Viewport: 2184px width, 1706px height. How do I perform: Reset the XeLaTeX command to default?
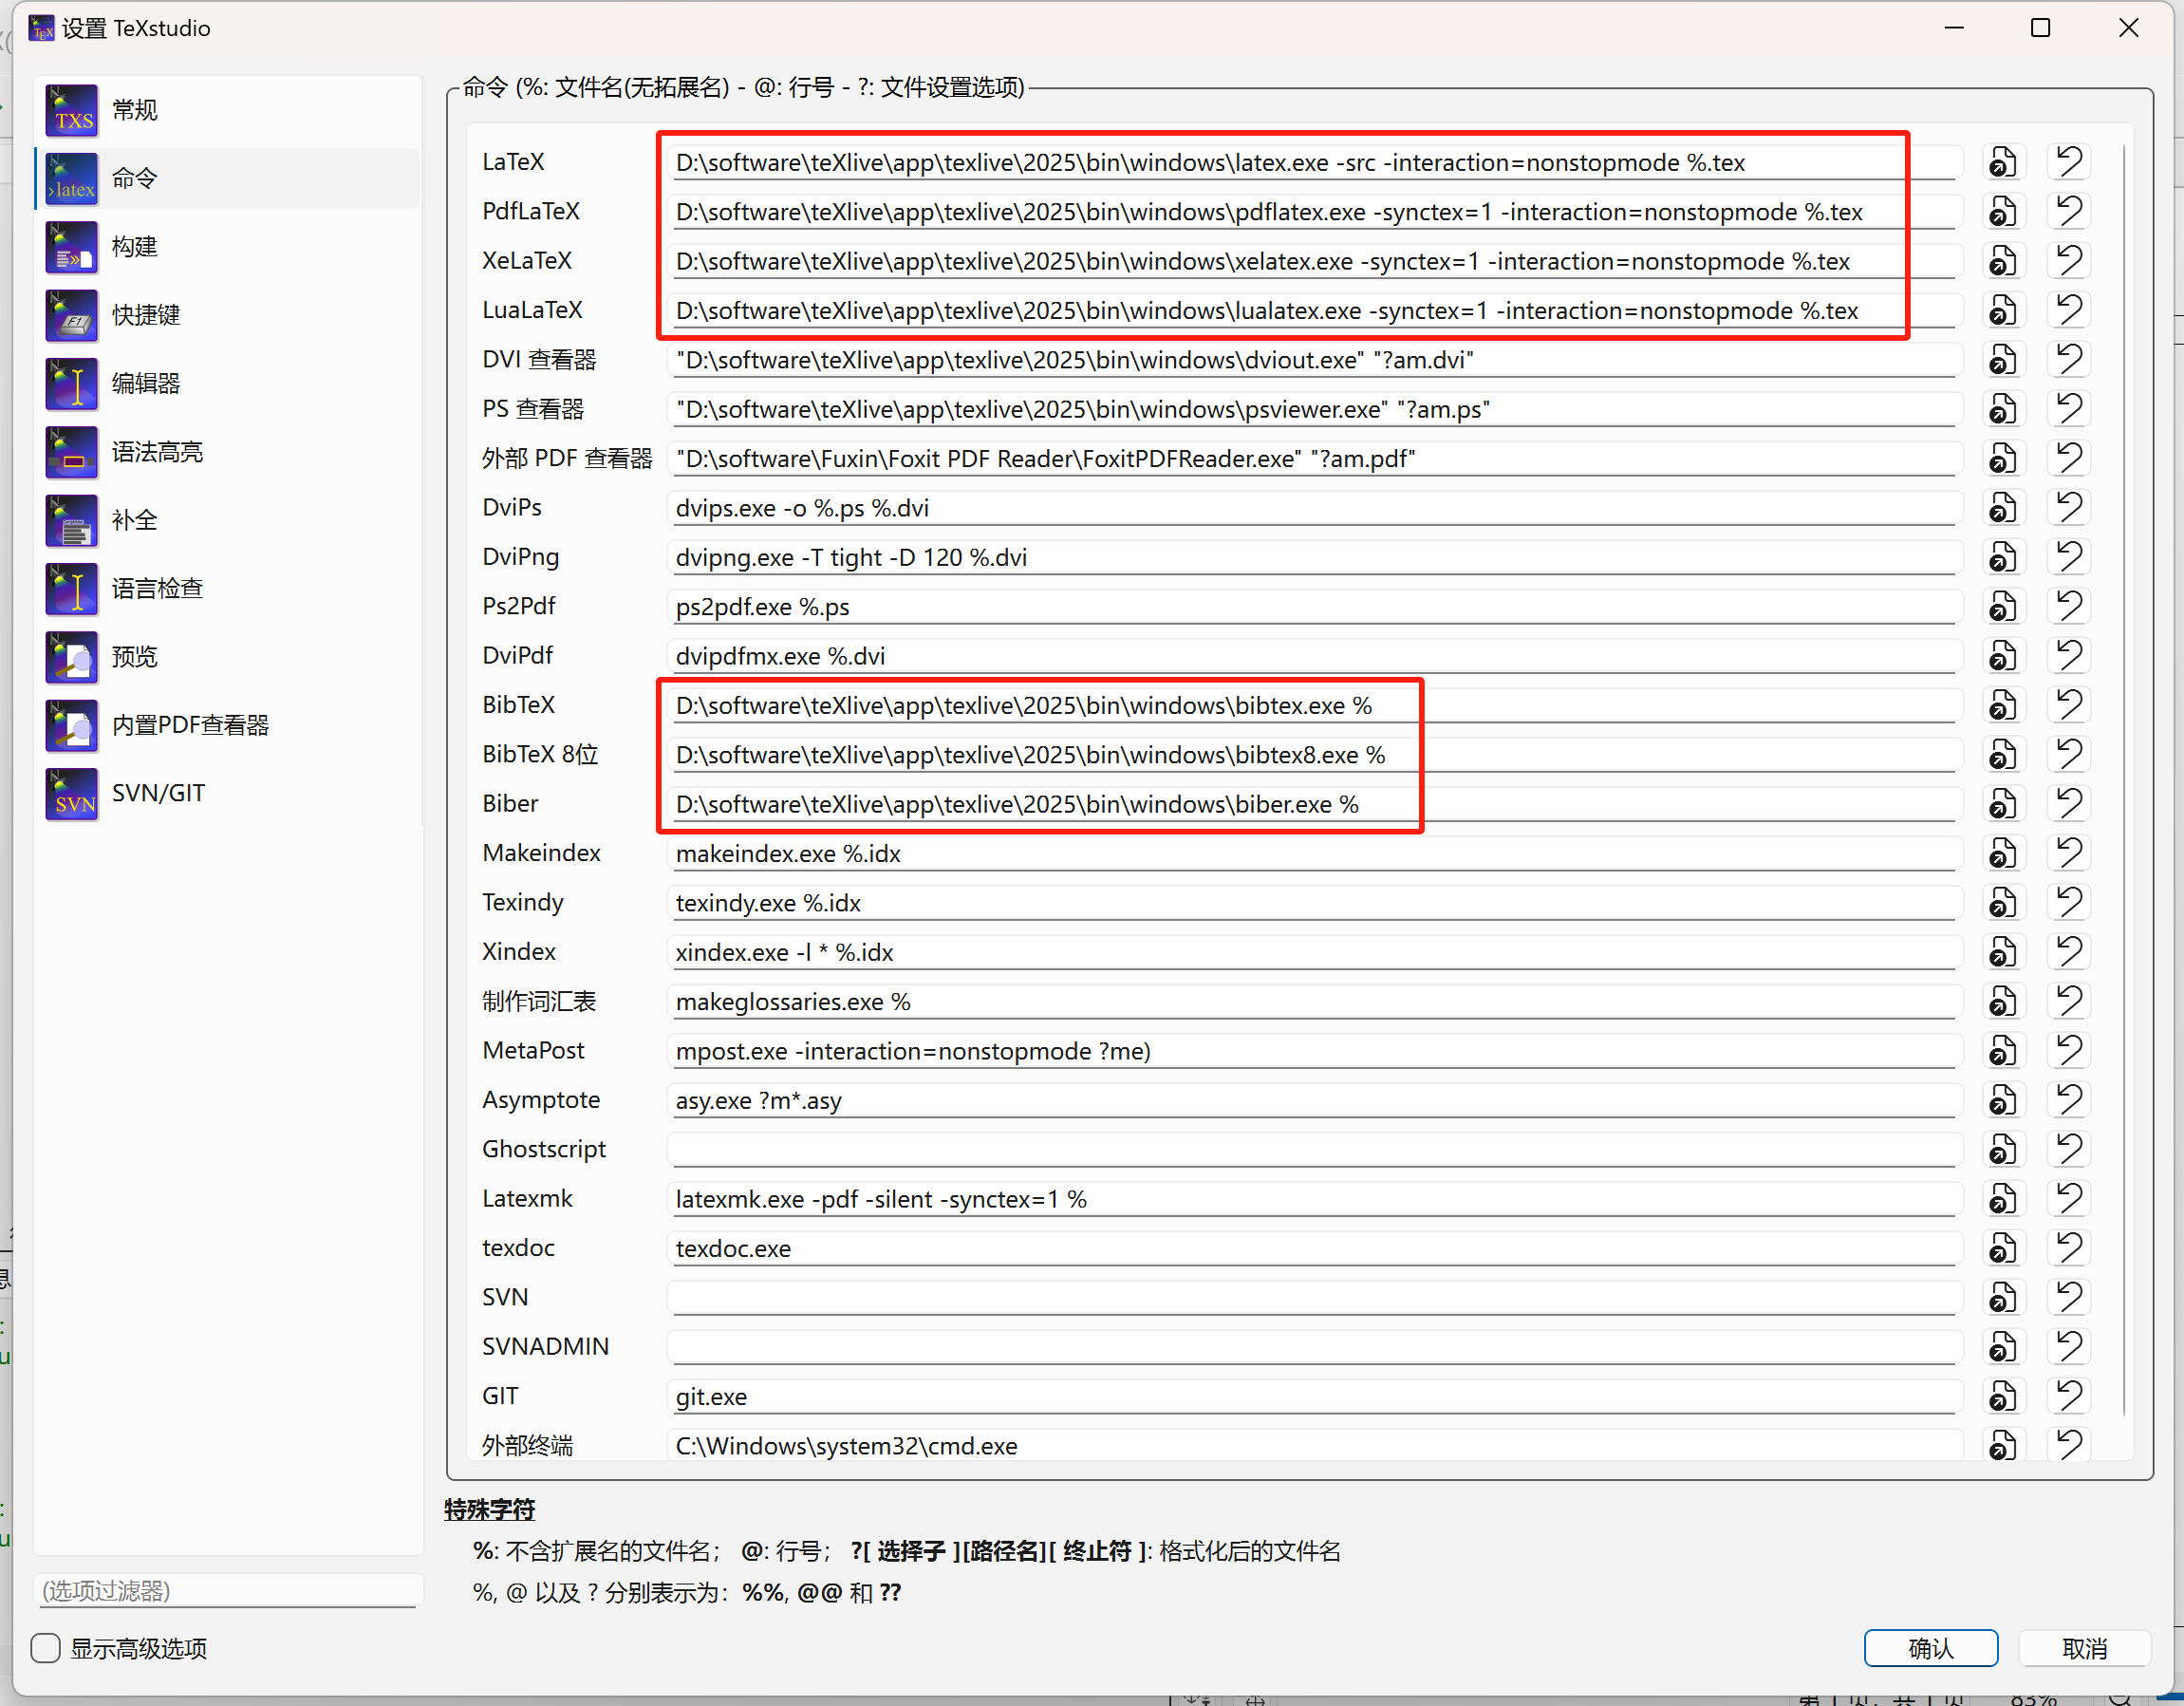click(2069, 261)
